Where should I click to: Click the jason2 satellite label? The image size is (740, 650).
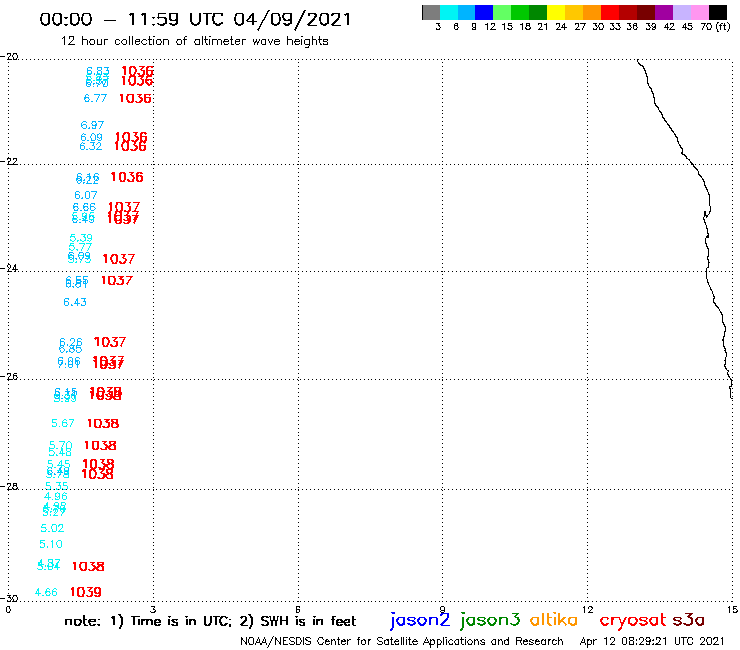tap(420, 621)
